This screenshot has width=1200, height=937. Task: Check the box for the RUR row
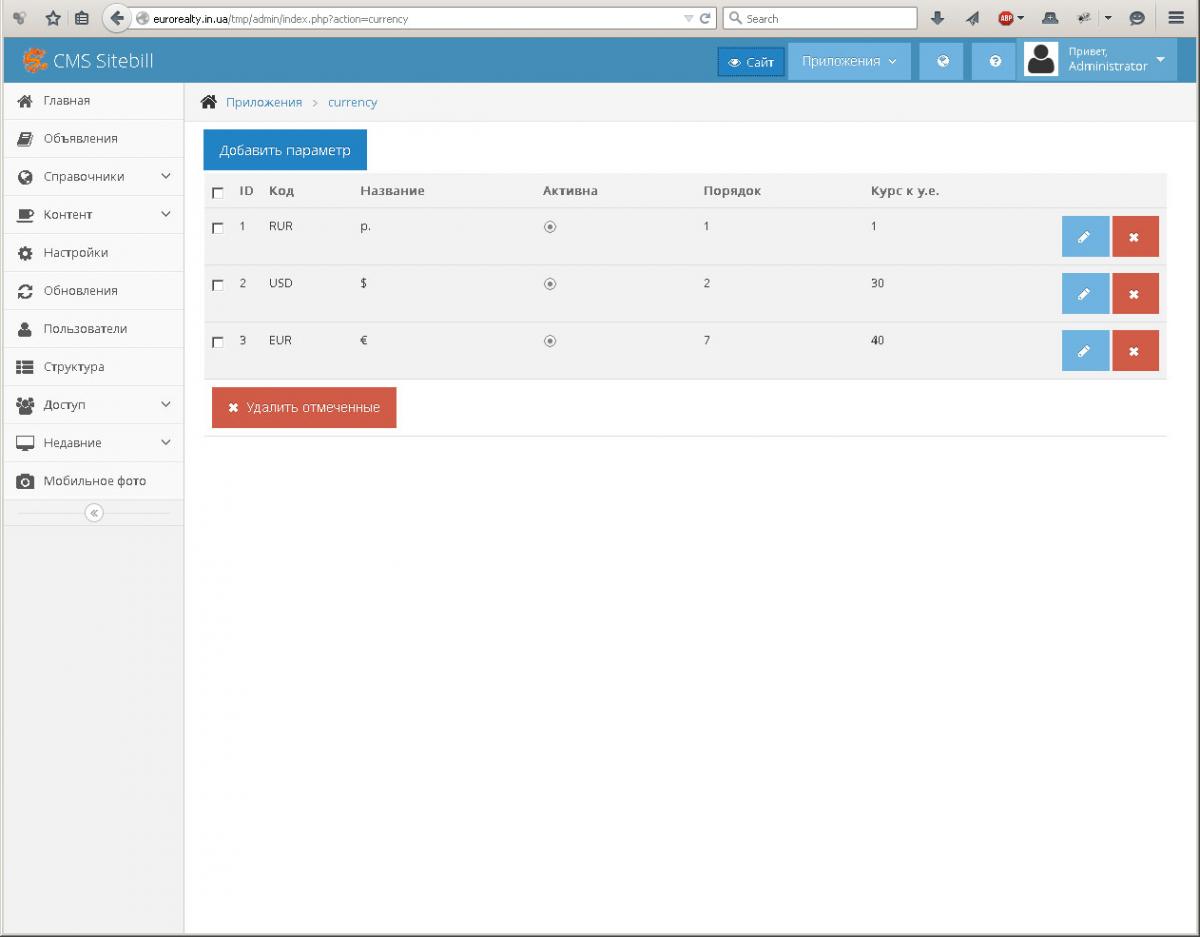click(x=218, y=228)
